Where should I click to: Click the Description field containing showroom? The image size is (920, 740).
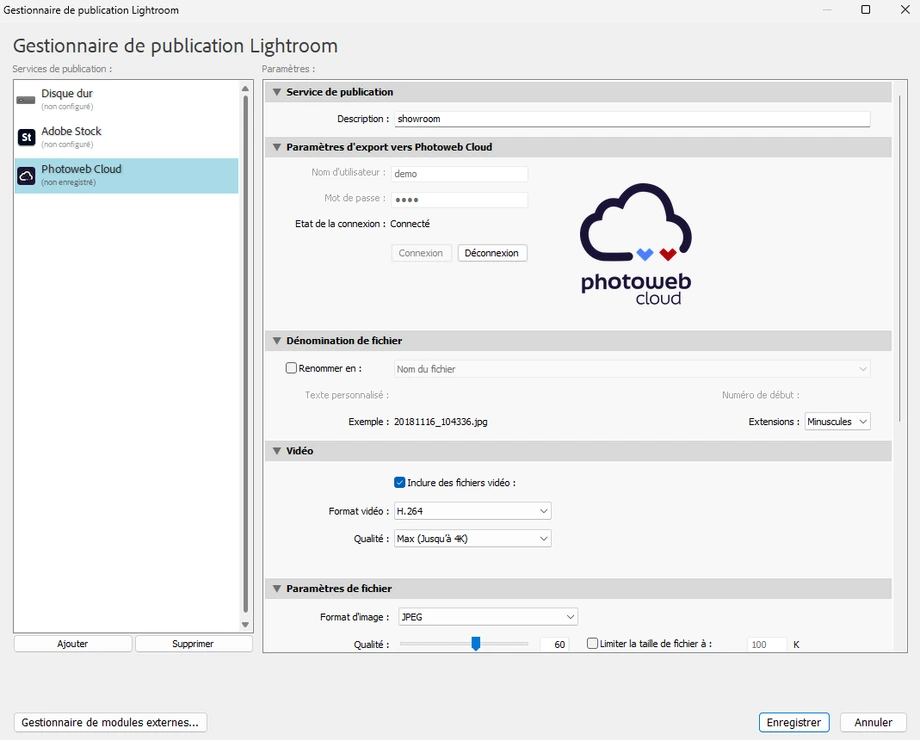[632, 119]
